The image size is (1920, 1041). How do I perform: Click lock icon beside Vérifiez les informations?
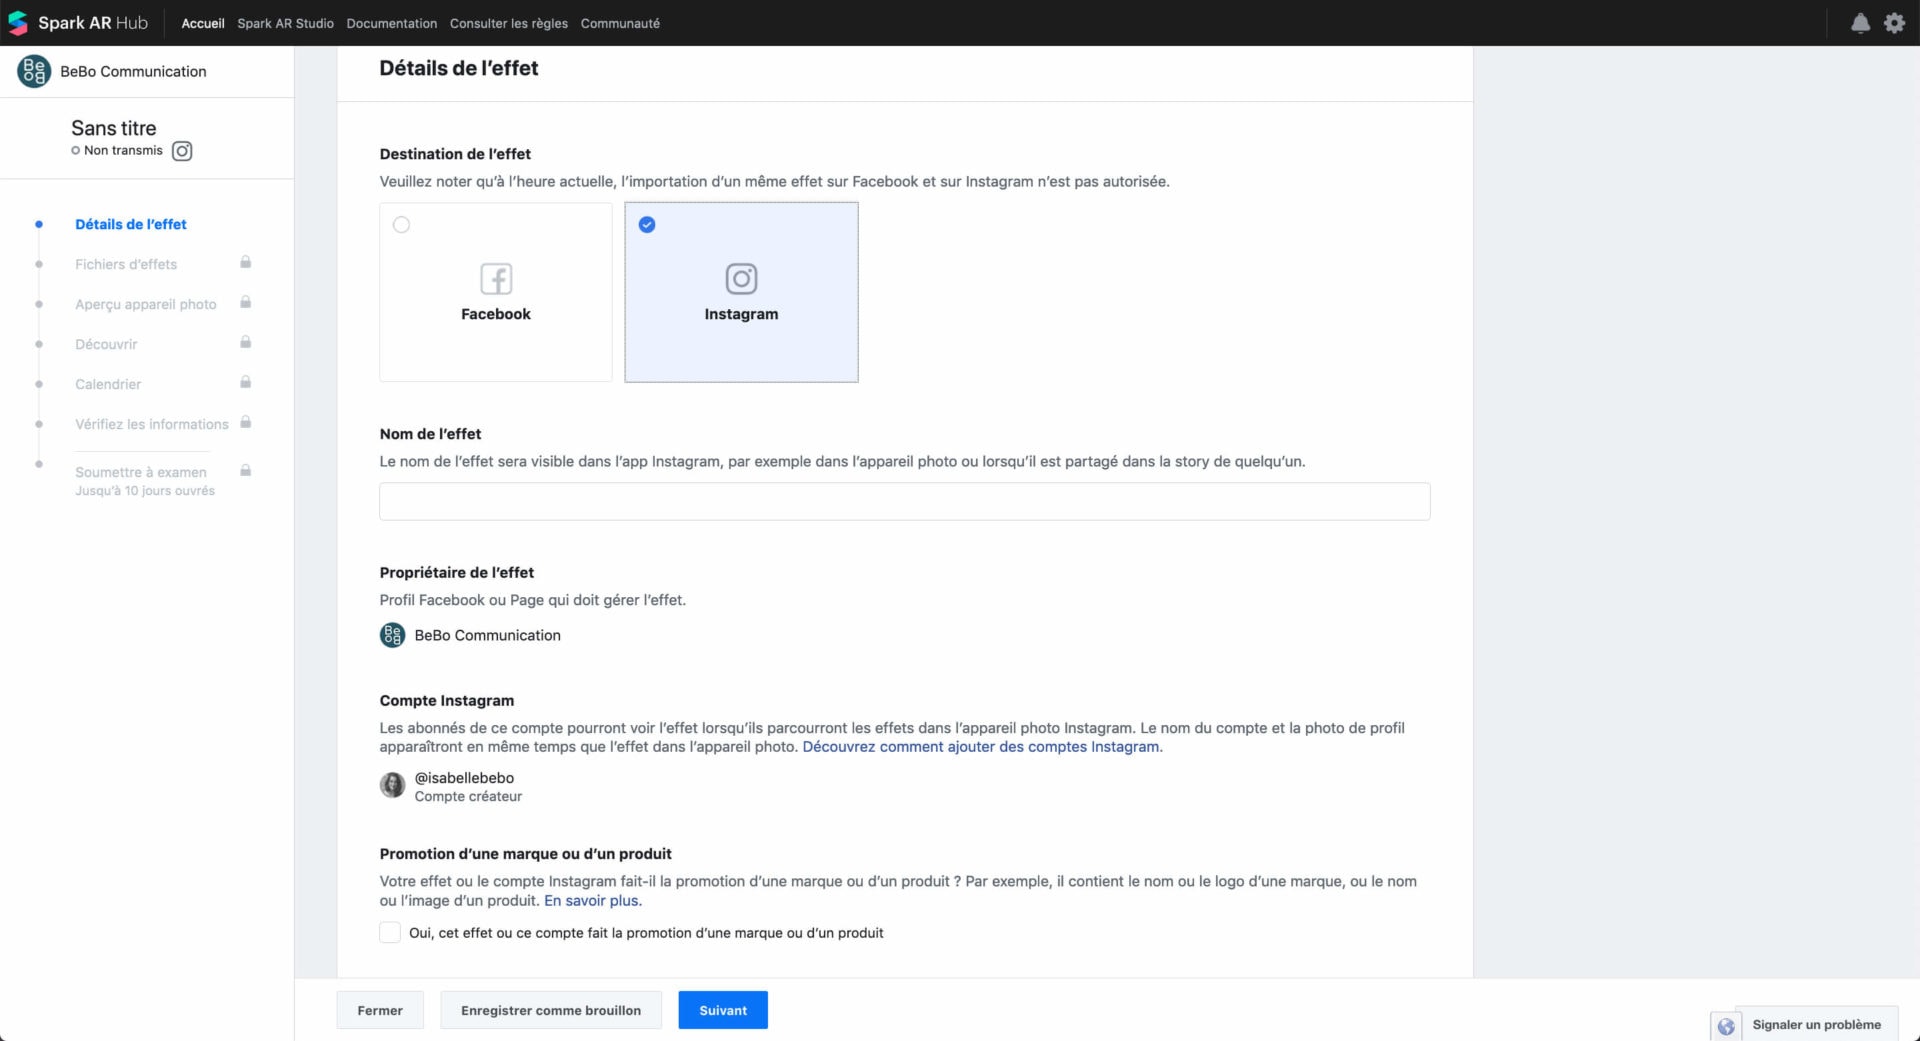pyautogui.click(x=245, y=422)
